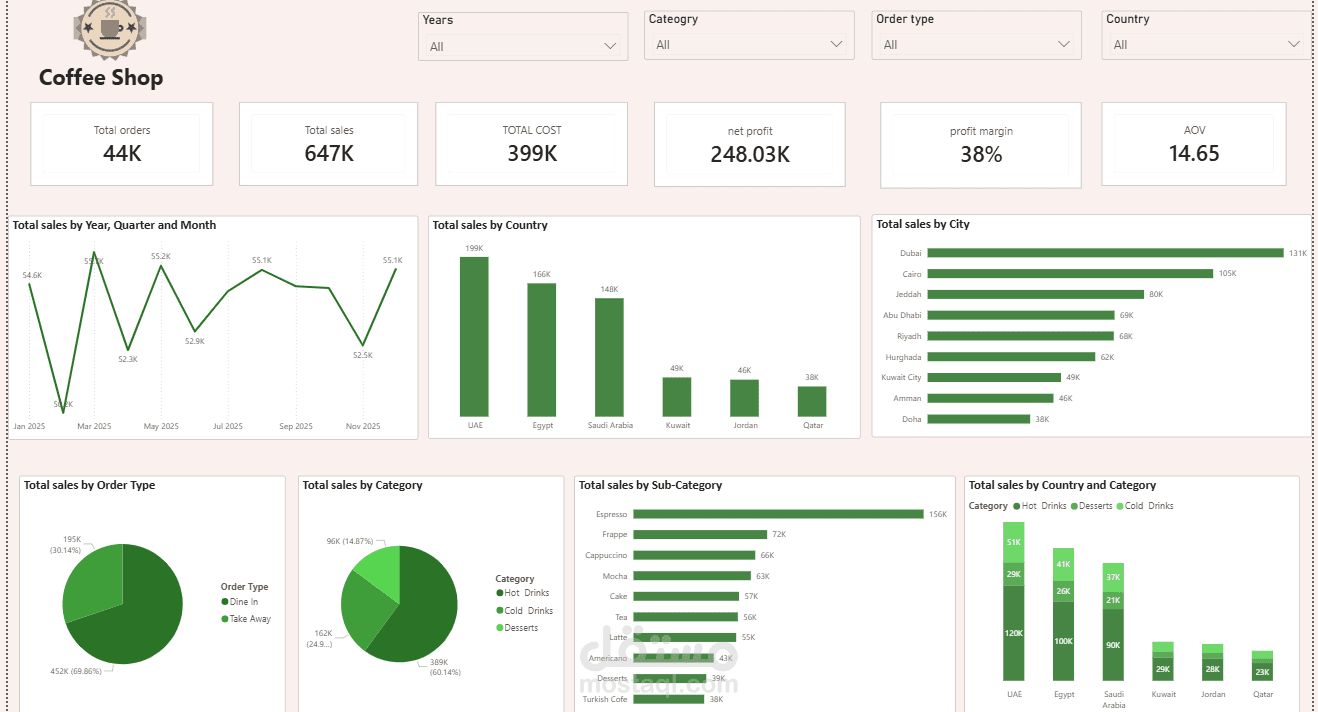Select the Frappe bar 72K
Screen dimensions: 1318x712
click(x=700, y=535)
